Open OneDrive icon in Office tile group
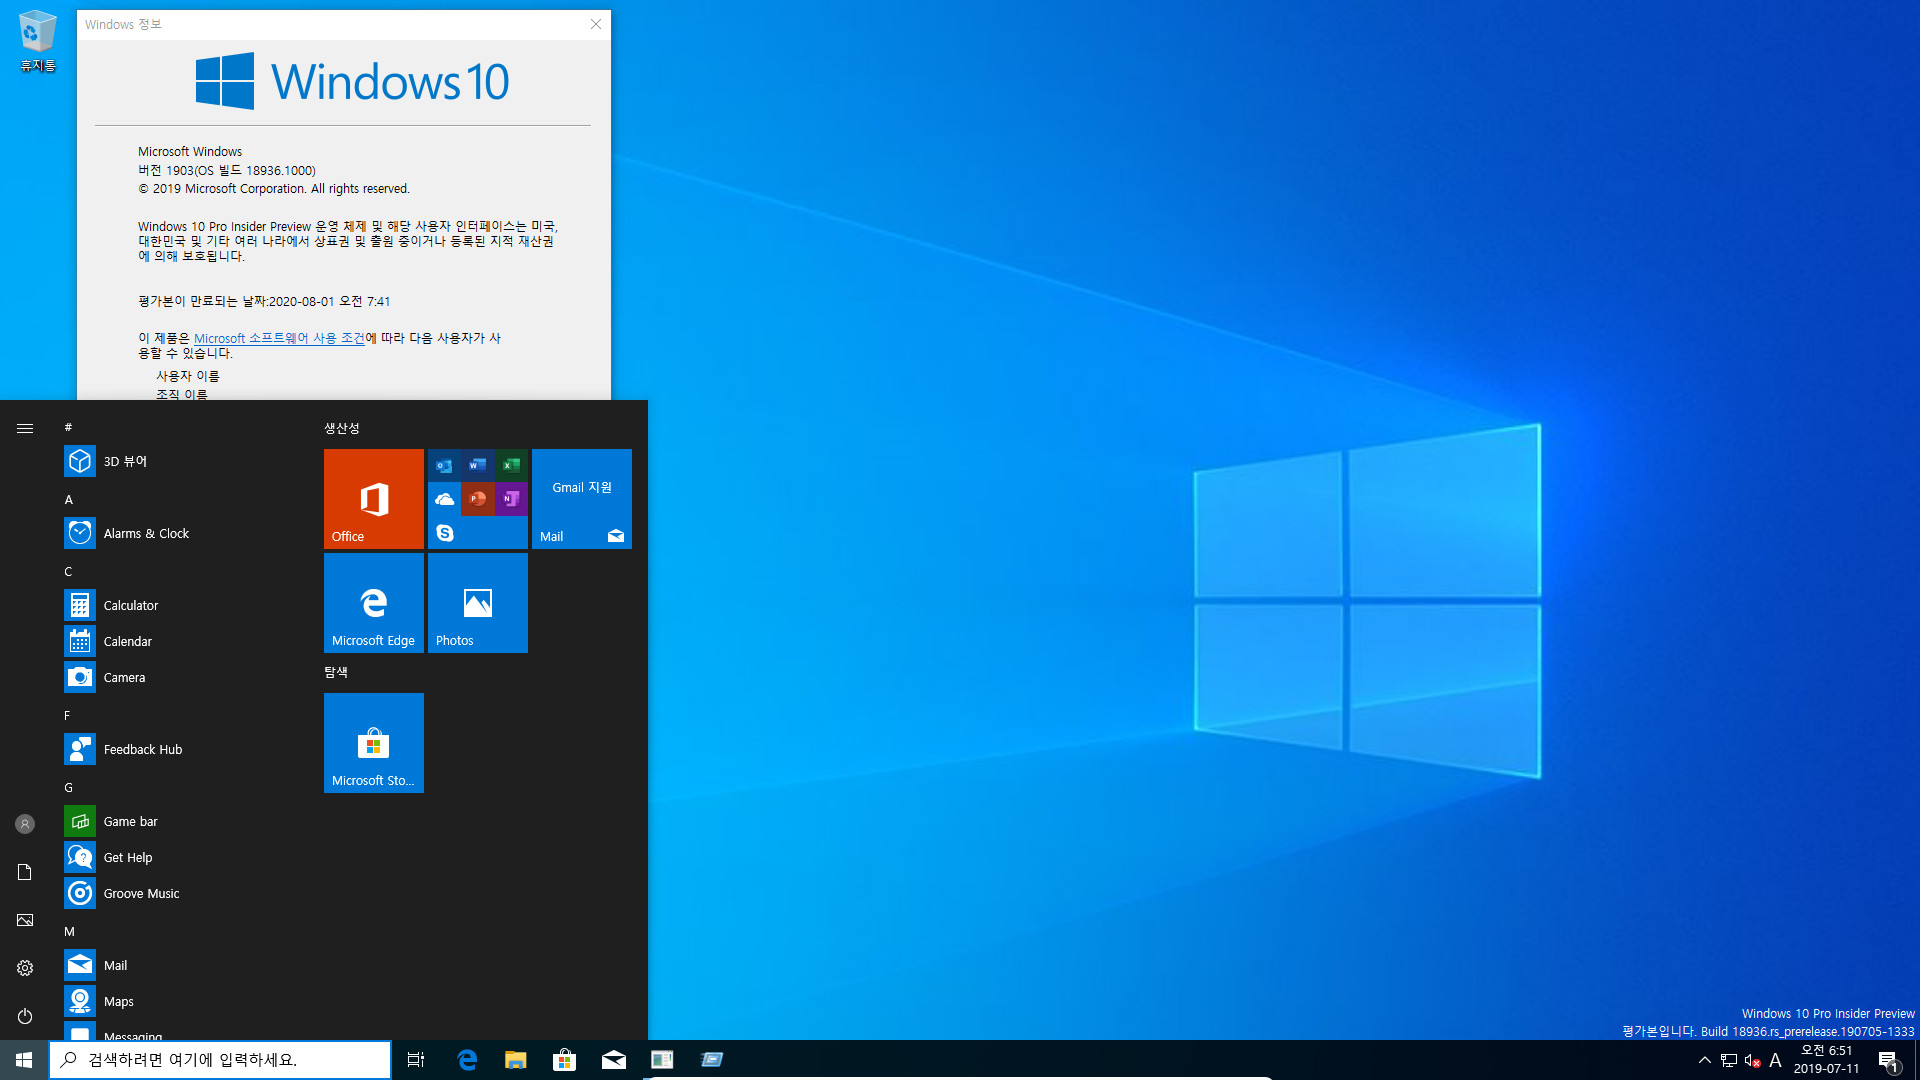The height and width of the screenshot is (1080, 1920). tap(444, 499)
